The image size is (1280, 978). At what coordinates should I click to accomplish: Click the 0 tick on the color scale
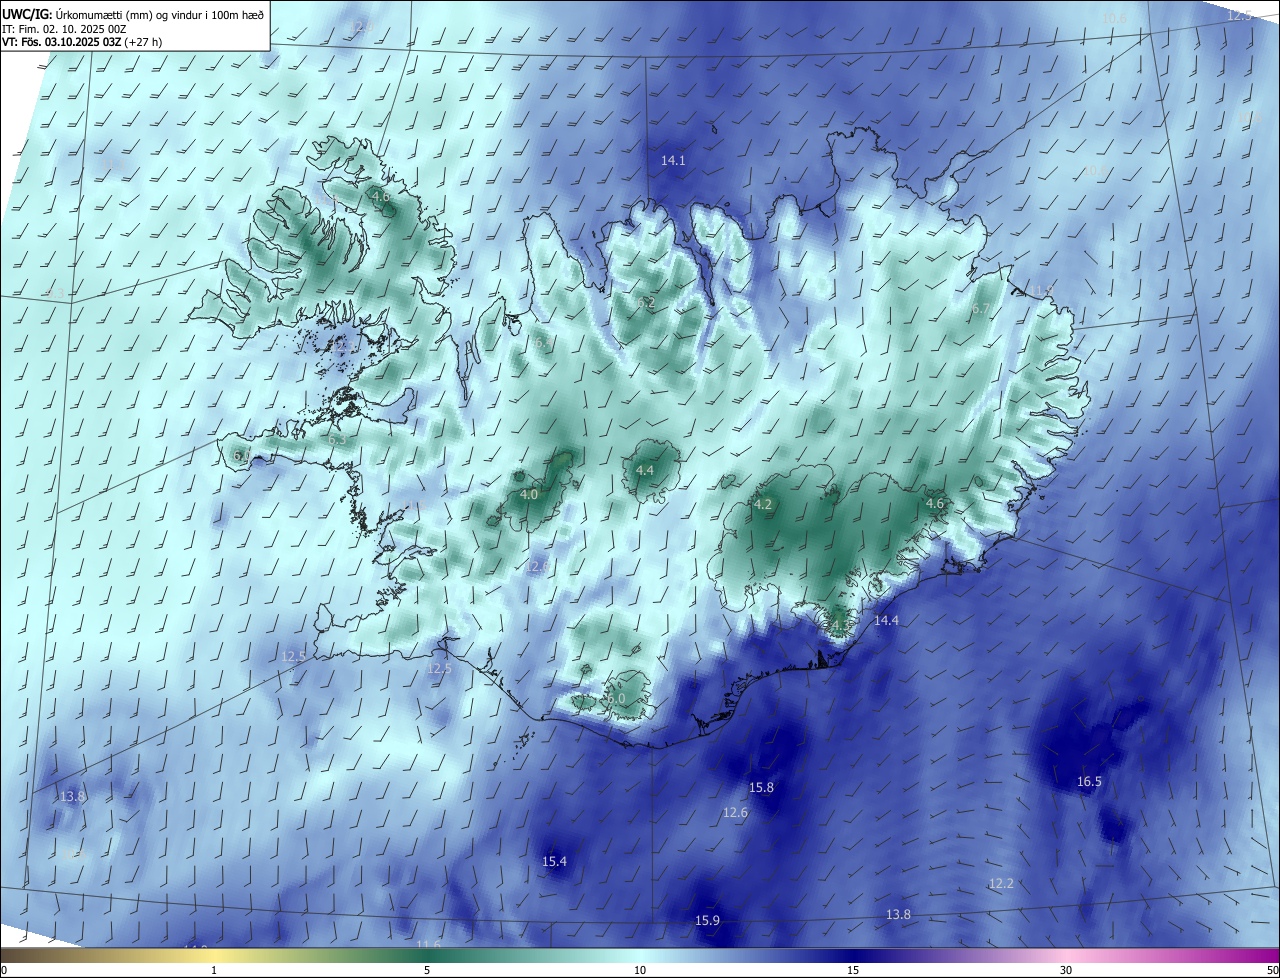4,971
